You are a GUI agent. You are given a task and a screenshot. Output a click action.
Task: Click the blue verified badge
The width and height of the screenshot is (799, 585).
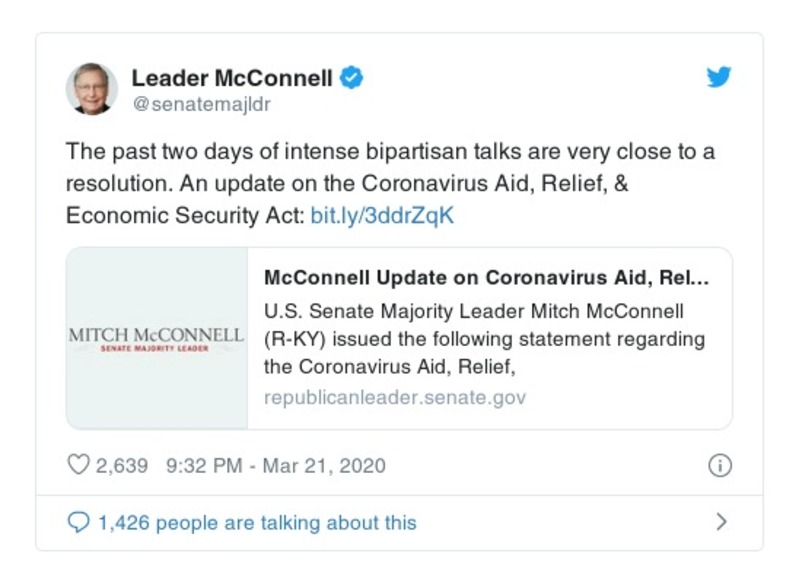[351, 78]
